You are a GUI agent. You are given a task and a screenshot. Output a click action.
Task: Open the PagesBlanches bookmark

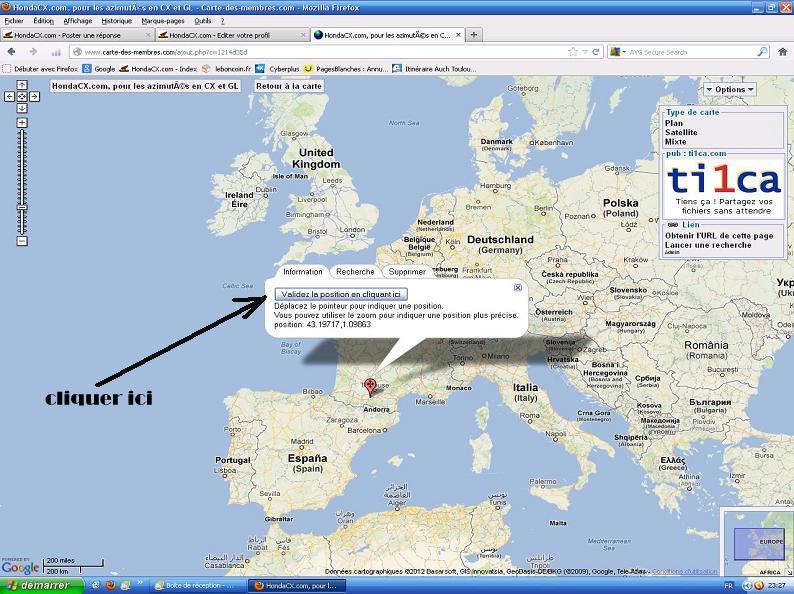(345, 68)
